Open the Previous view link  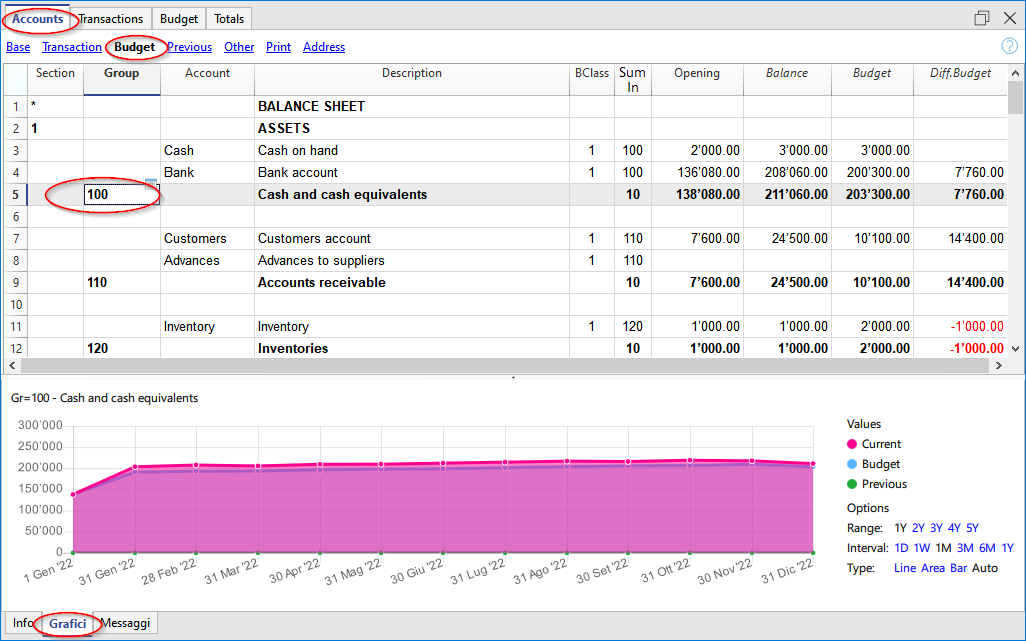pos(189,46)
